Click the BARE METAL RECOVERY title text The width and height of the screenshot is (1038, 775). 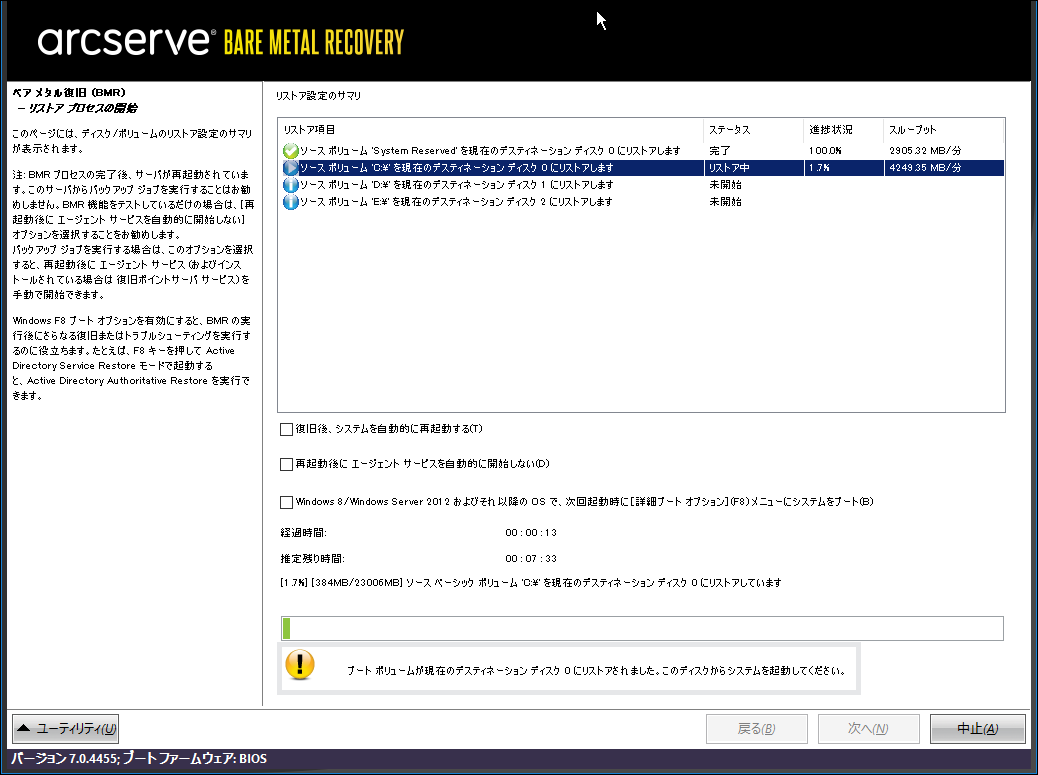point(314,42)
